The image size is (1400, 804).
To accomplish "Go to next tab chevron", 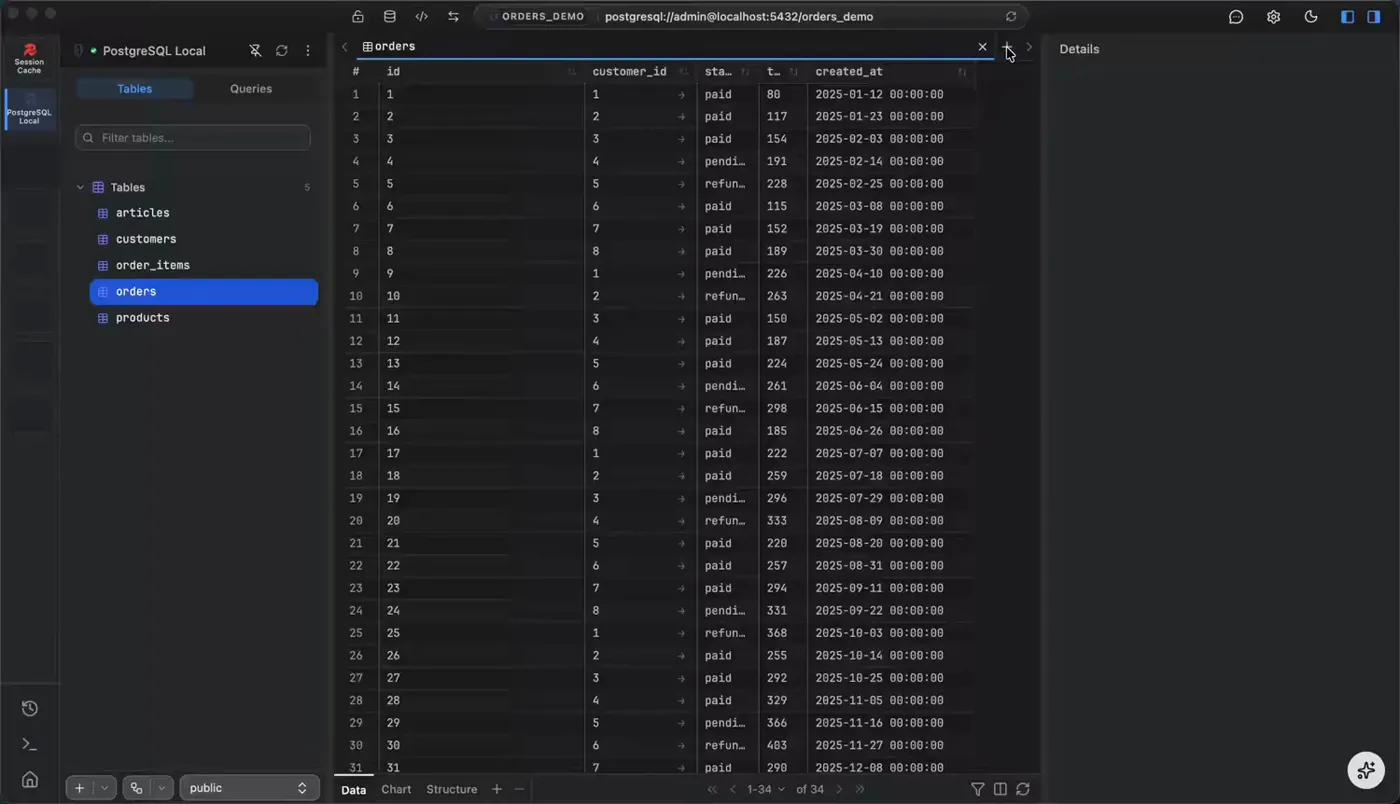I will 1029,47.
